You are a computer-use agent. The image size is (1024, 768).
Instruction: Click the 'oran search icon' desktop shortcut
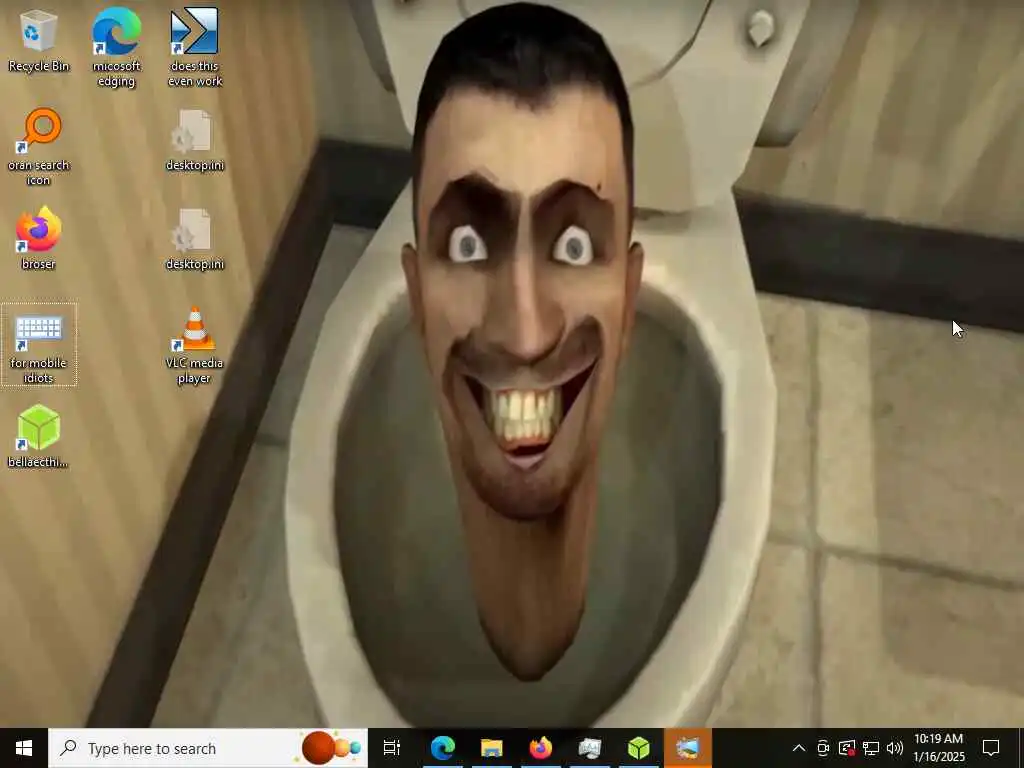[39, 146]
